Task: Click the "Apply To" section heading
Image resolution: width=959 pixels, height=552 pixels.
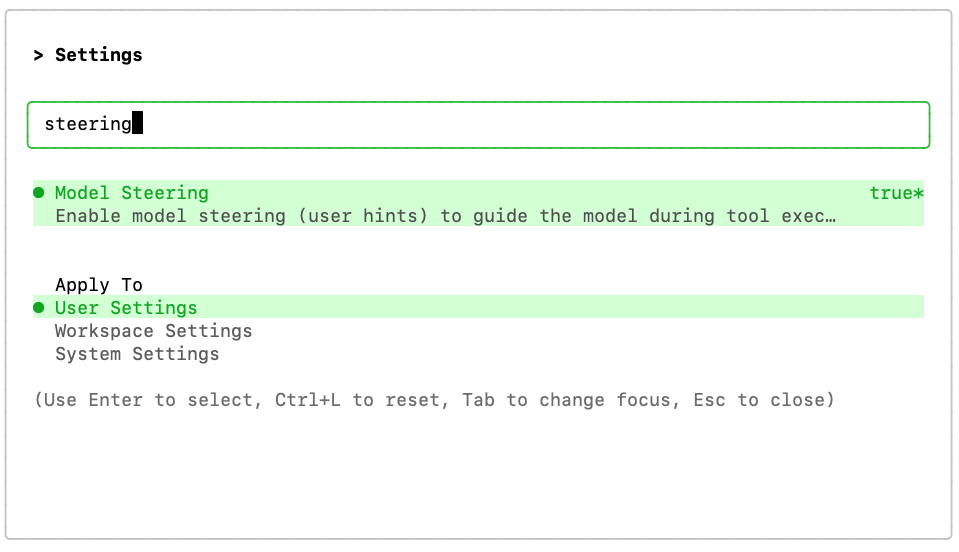Action: pos(99,285)
